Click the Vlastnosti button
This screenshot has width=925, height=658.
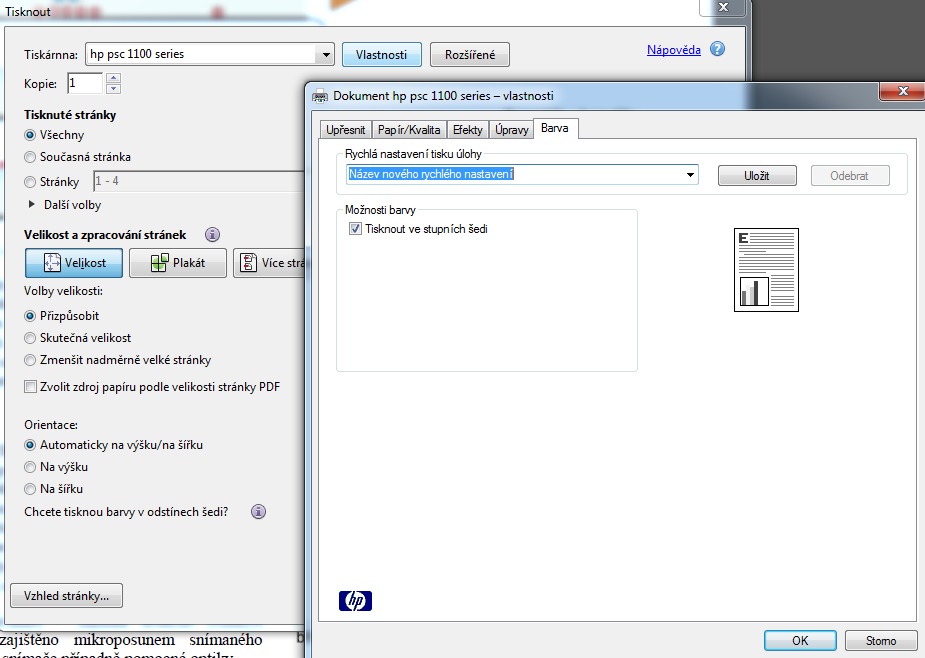[382, 54]
